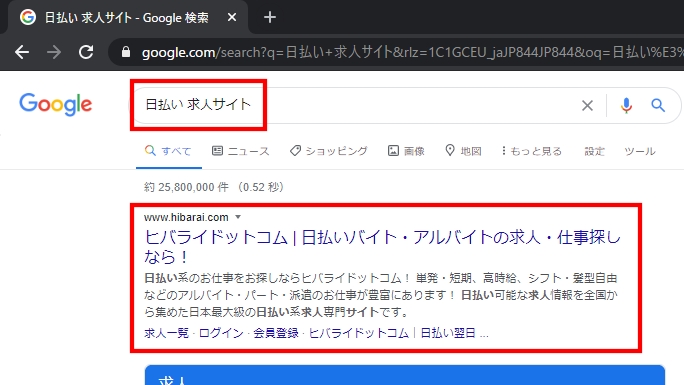Image resolution: width=684 pixels, height=385 pixels.
Task: Switch to the 地図 tab
Action: point(463,151)
